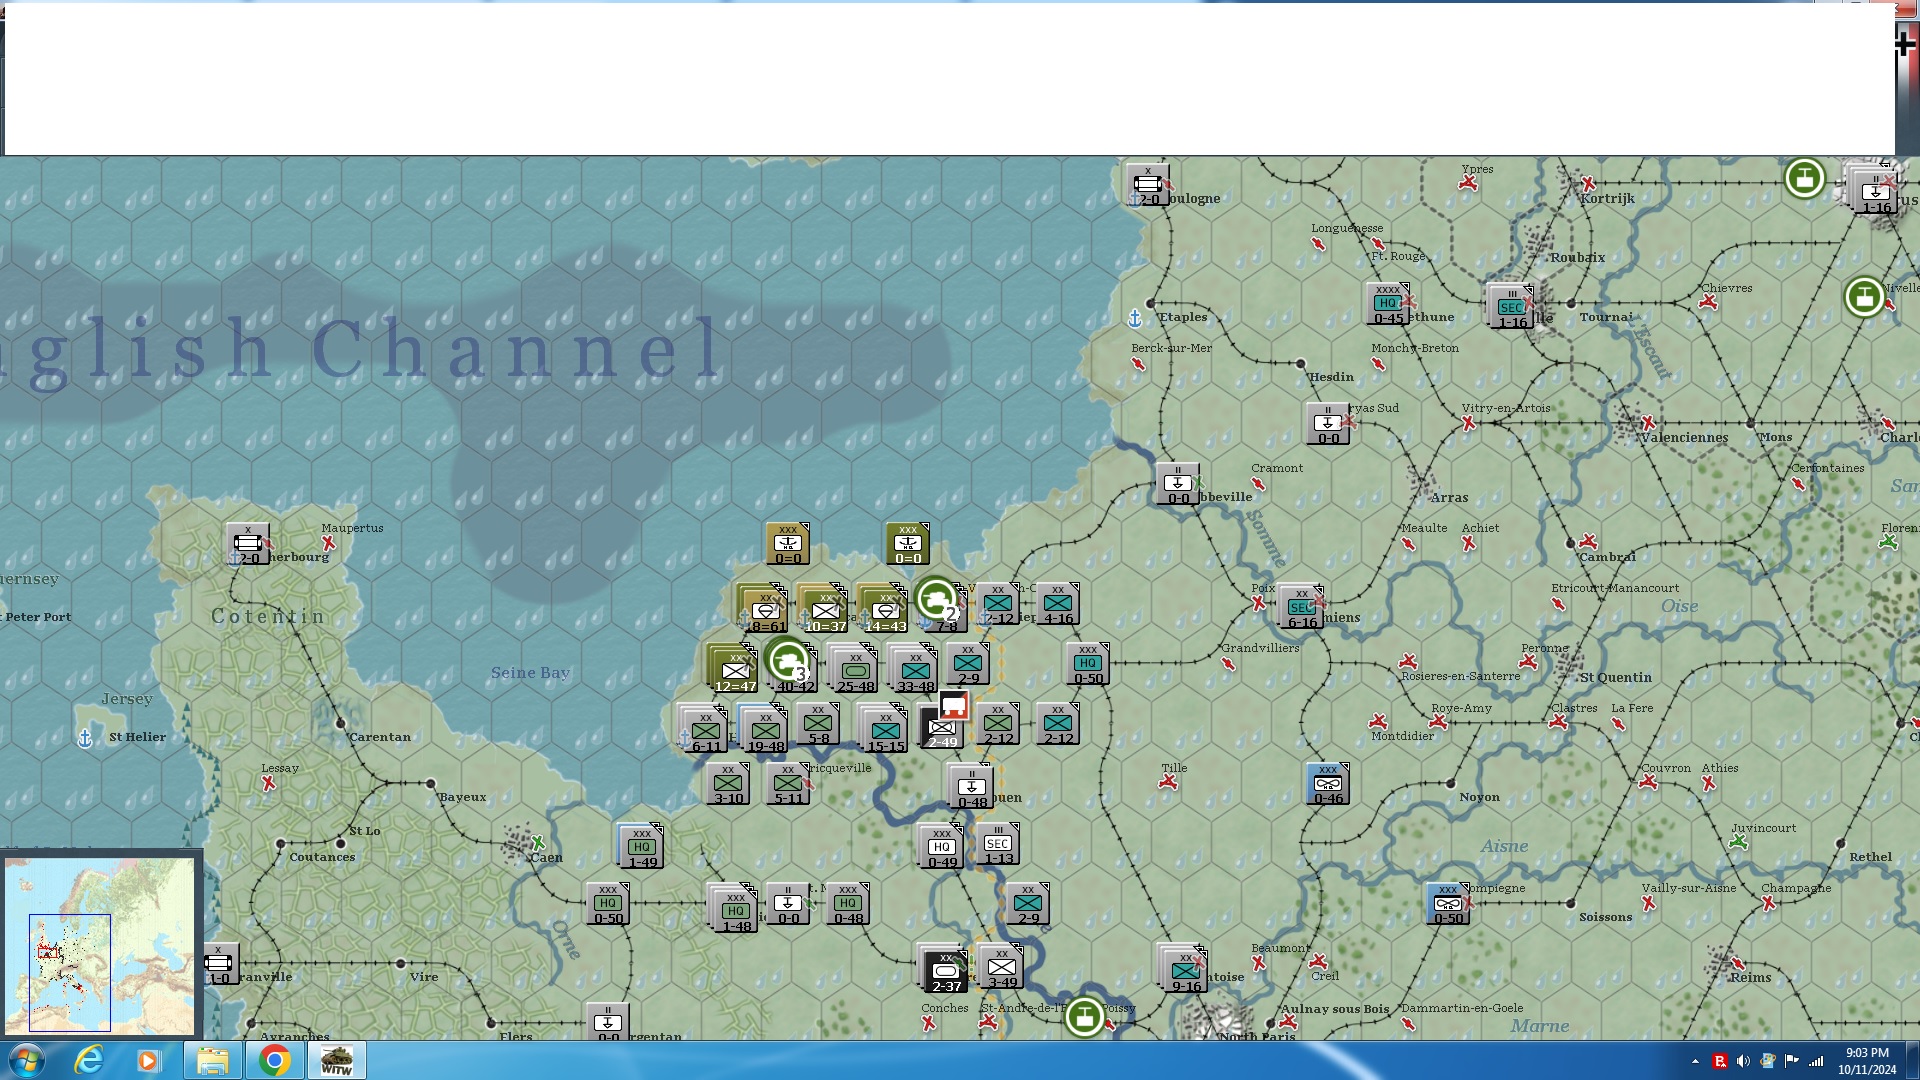
Task: Click the green tank marker numbered 3
Action: point(789,660)
